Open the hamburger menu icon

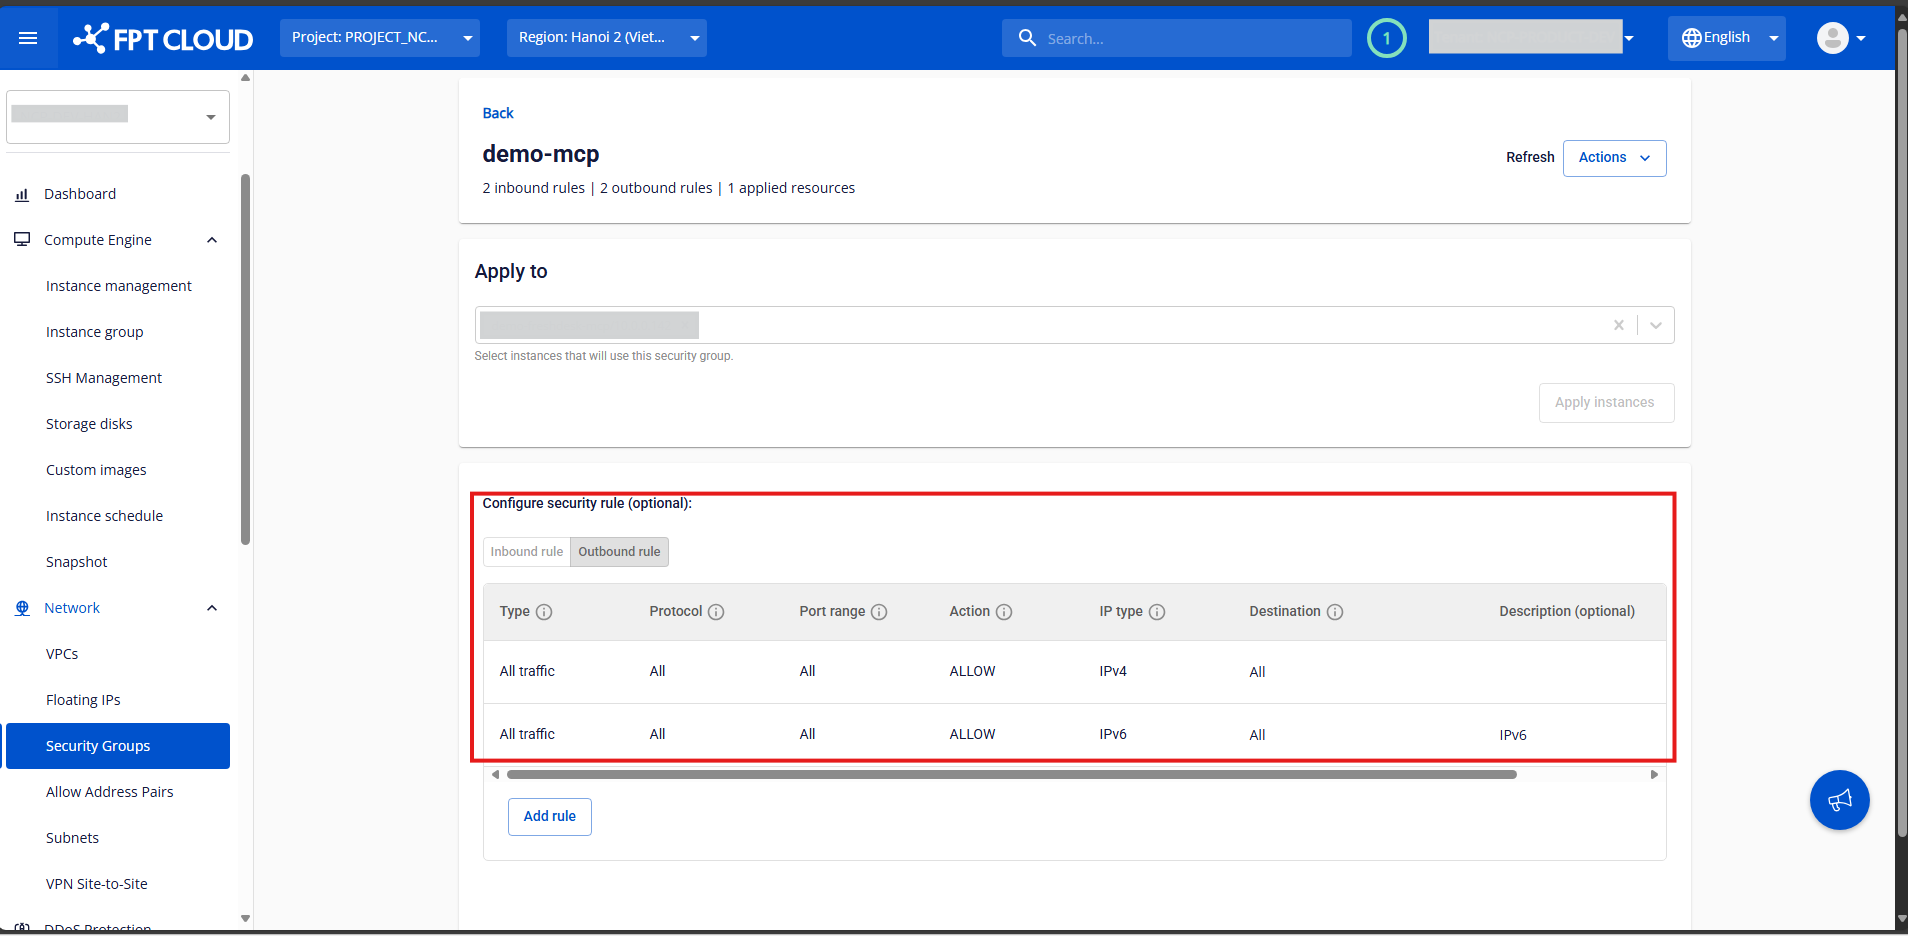(28, 38)
